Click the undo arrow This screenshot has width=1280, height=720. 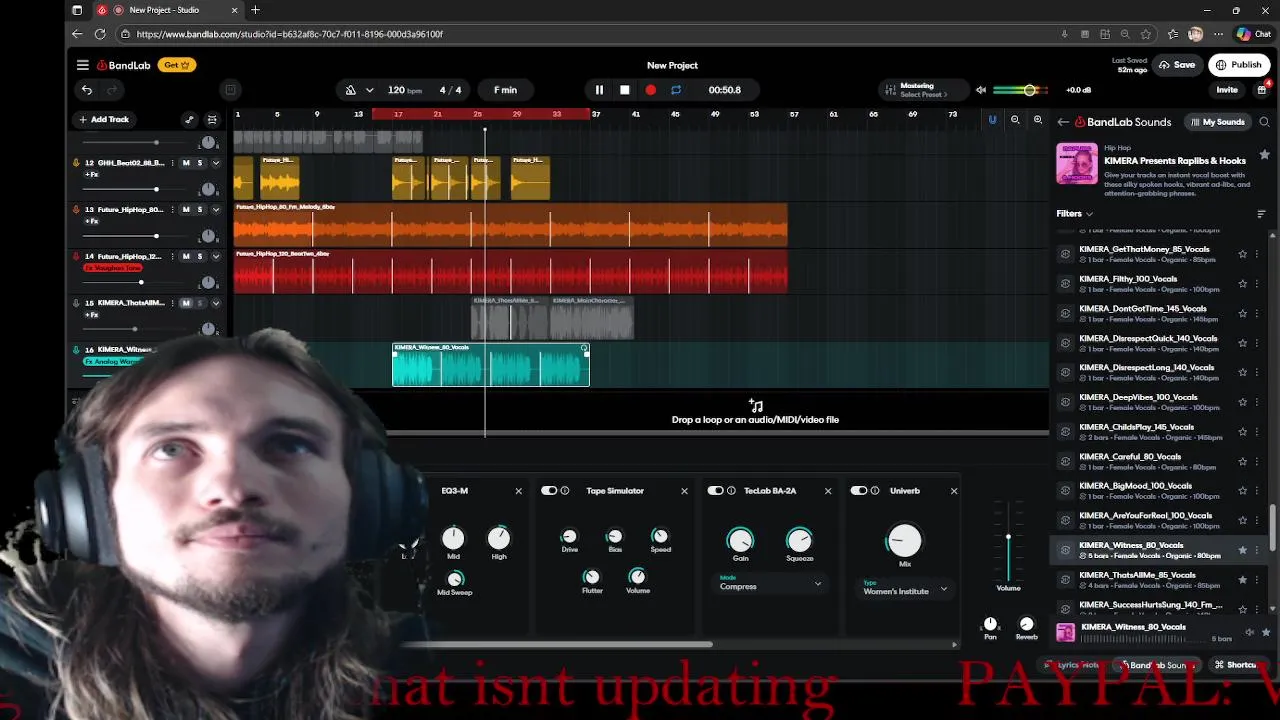(x=87, y=90)
